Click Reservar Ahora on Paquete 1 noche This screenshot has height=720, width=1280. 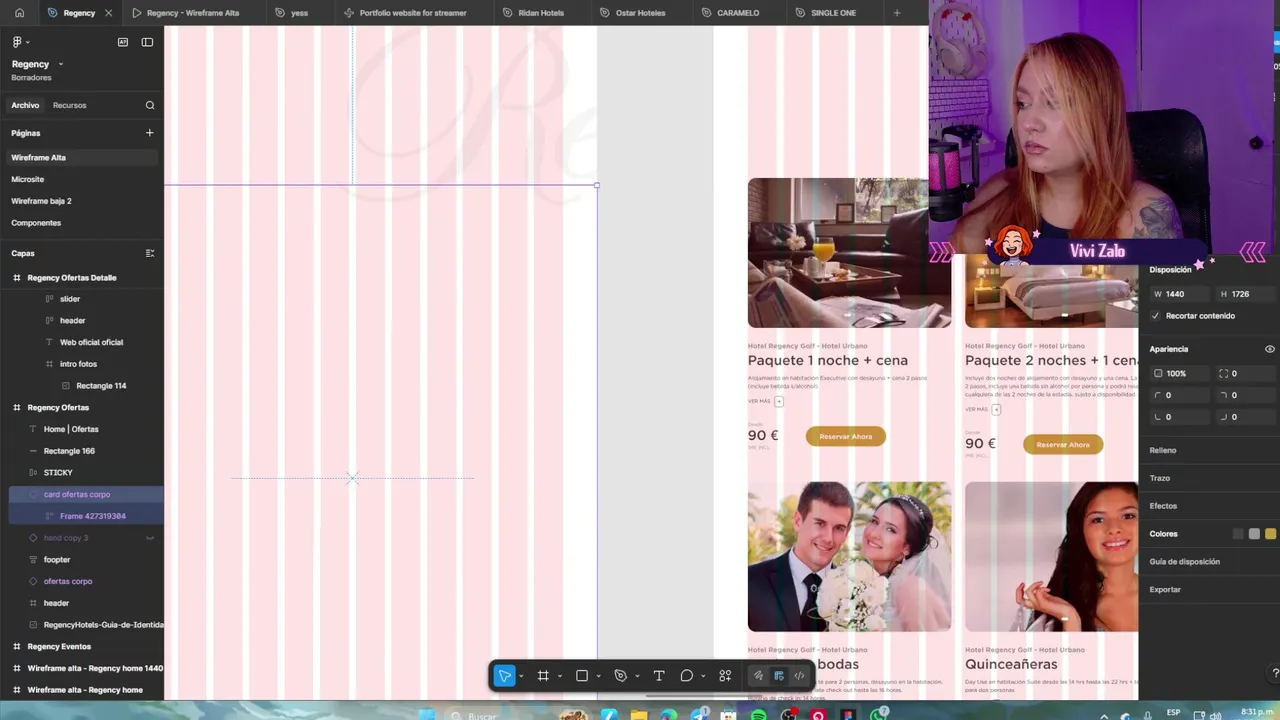click(846, 436)
